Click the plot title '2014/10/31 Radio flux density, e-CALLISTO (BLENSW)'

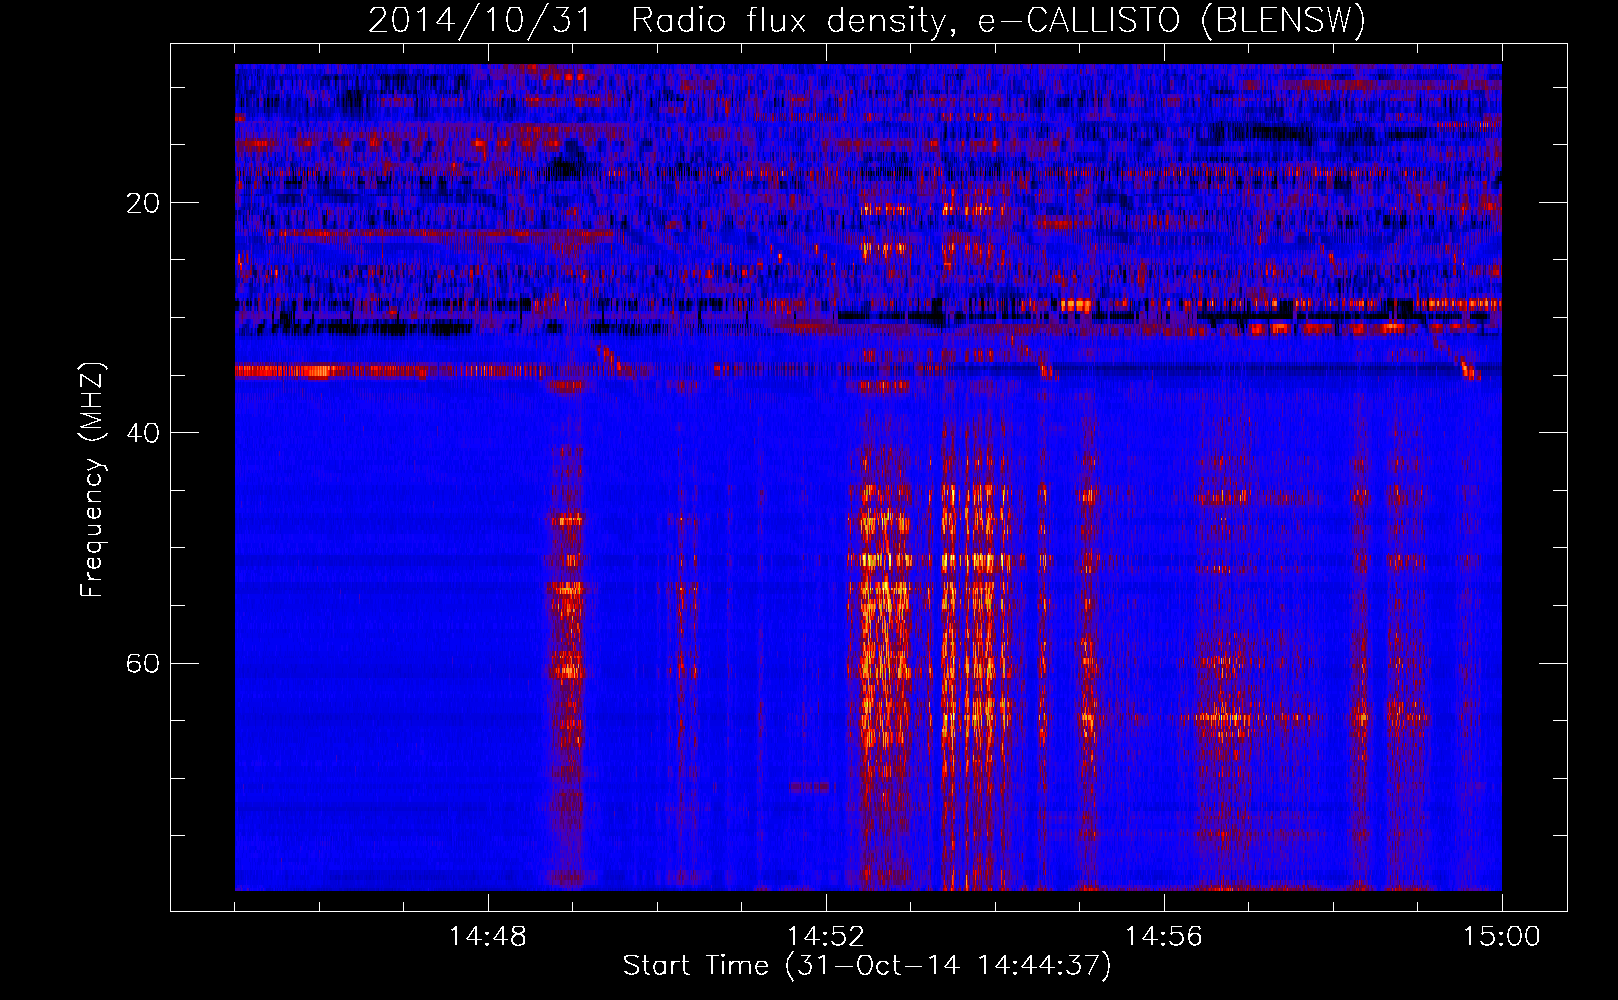[867, 20]
